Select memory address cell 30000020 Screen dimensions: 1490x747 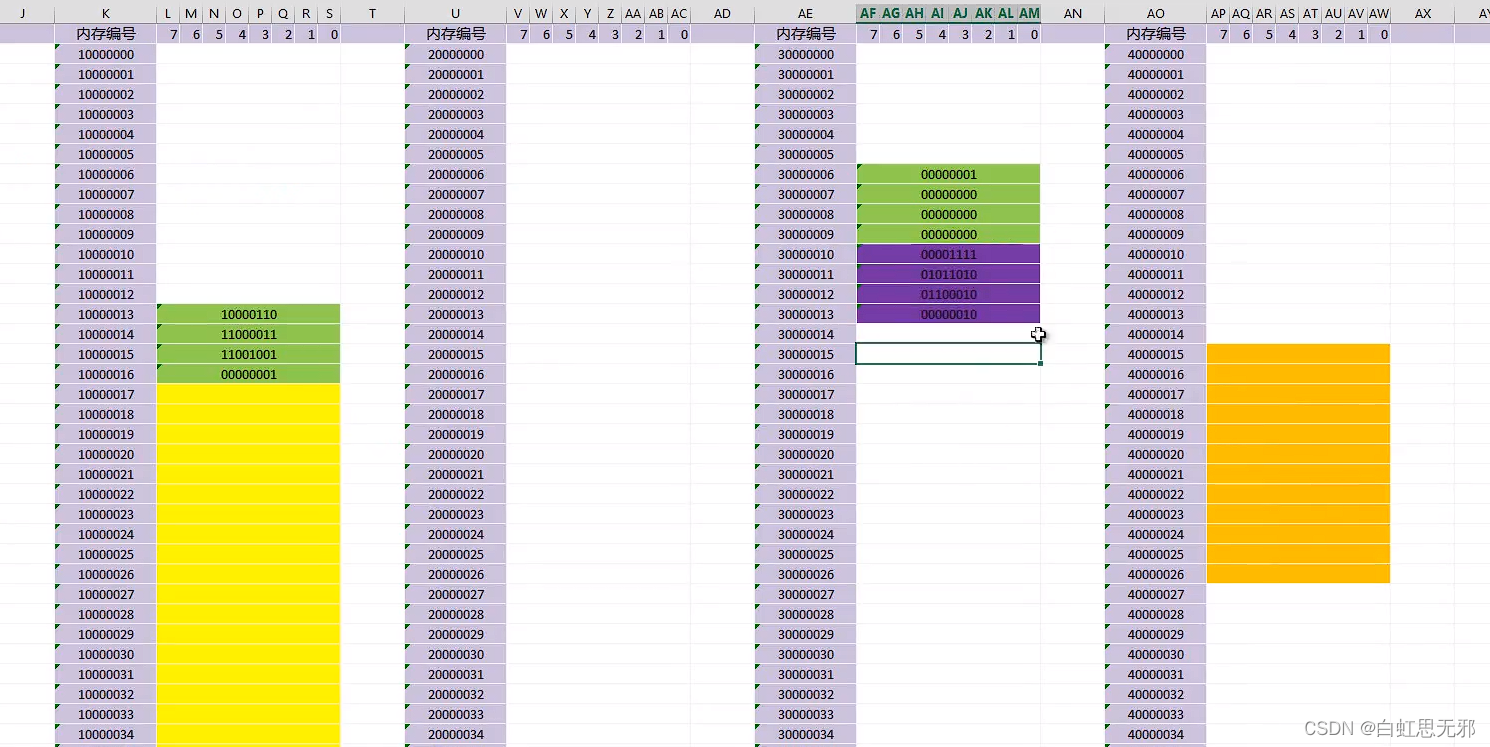[x=806, y=454]
